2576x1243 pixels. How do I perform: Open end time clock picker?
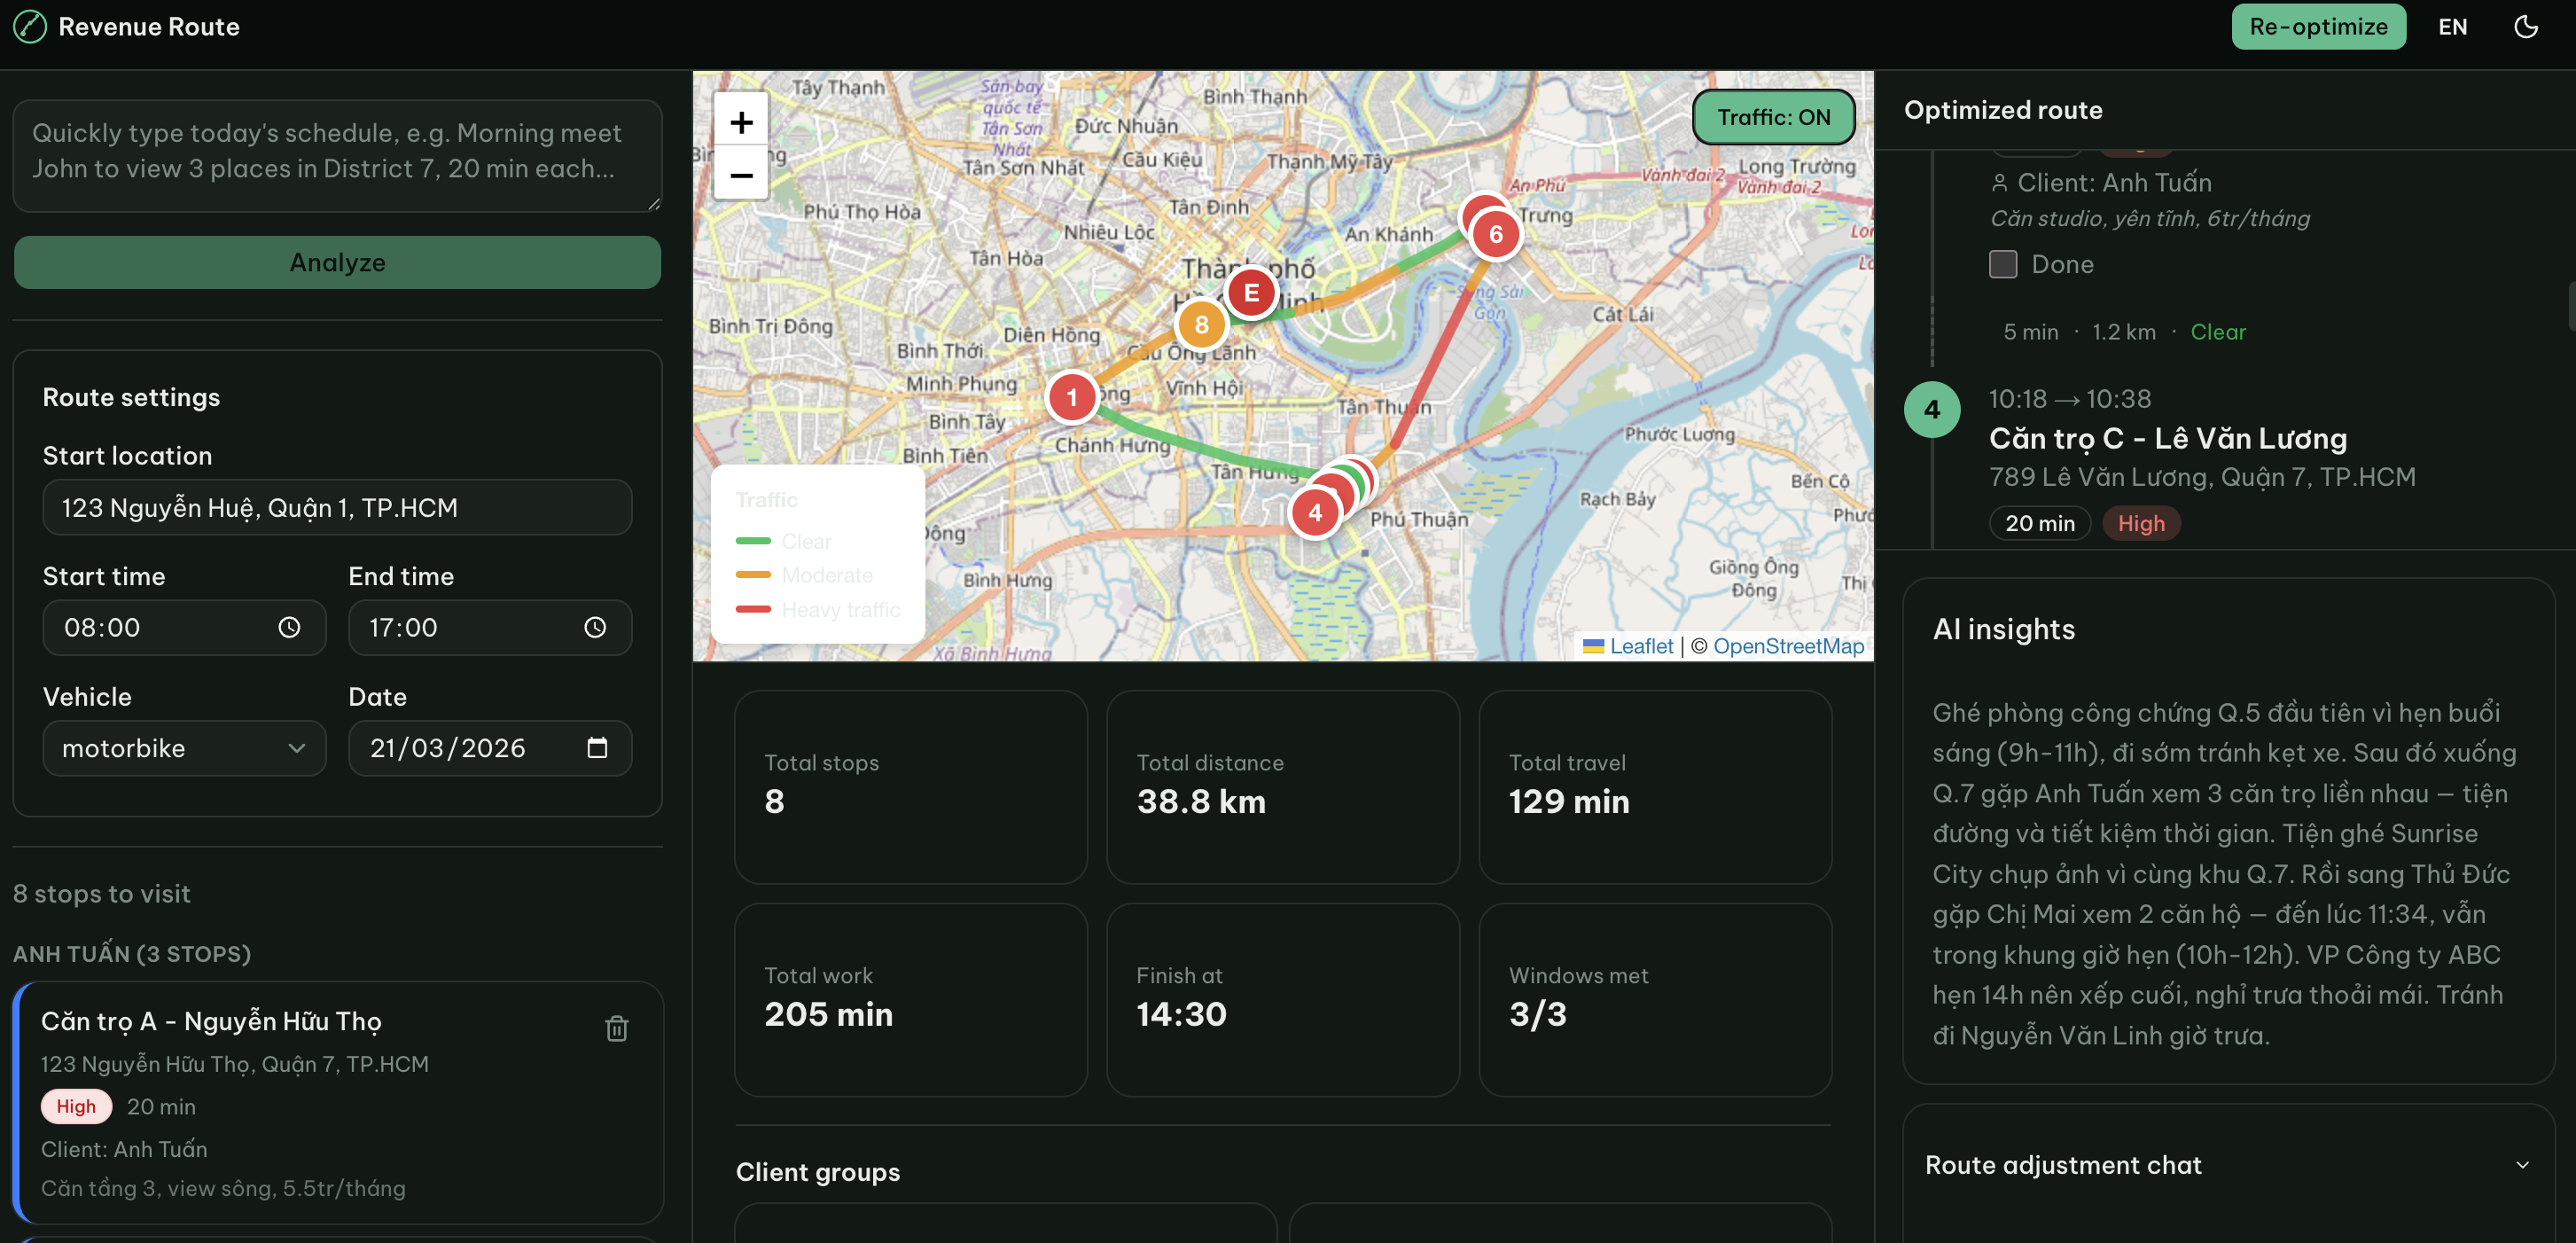(x=595, y=627)
